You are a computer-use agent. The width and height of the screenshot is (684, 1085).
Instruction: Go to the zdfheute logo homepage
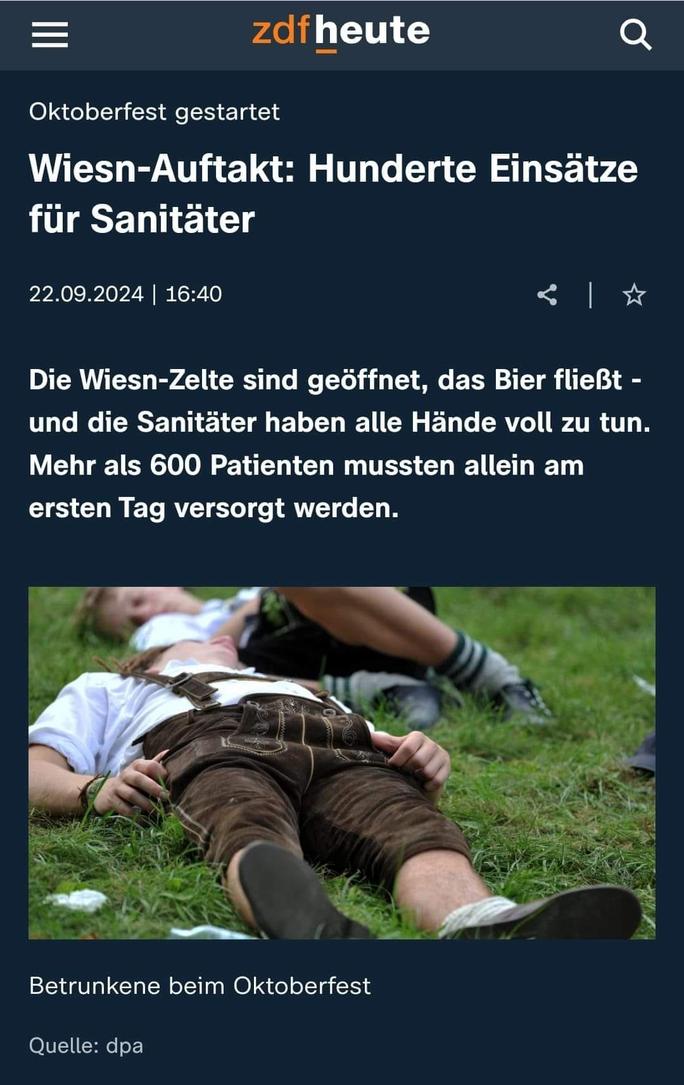click(x=341, y=33)
